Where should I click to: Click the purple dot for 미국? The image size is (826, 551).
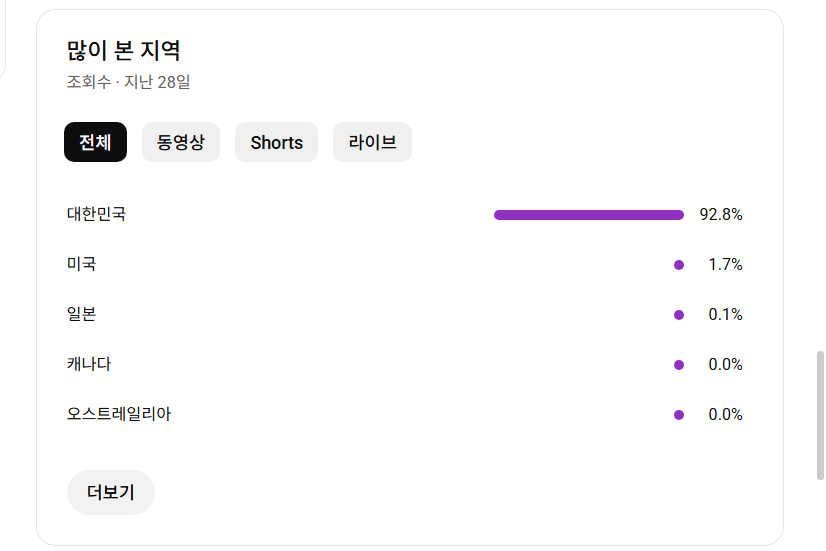coord(679,265)
